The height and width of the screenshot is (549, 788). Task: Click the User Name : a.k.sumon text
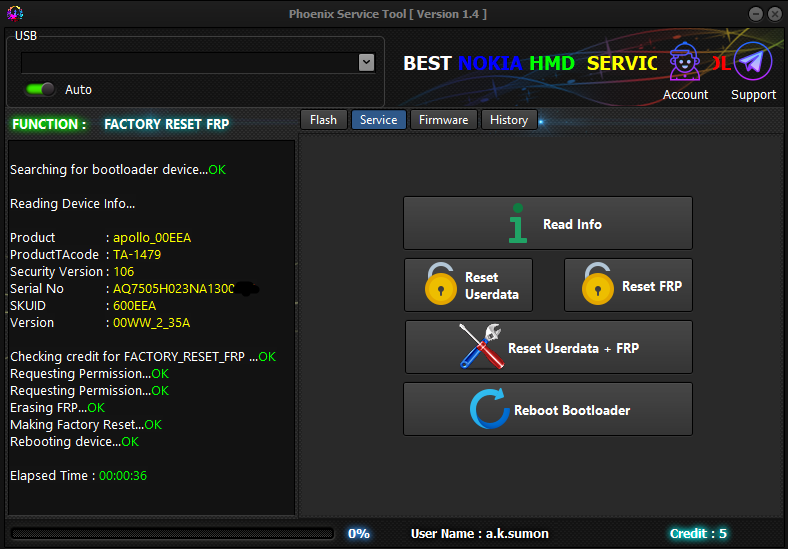pyautogui.click(x=479, y=533)
